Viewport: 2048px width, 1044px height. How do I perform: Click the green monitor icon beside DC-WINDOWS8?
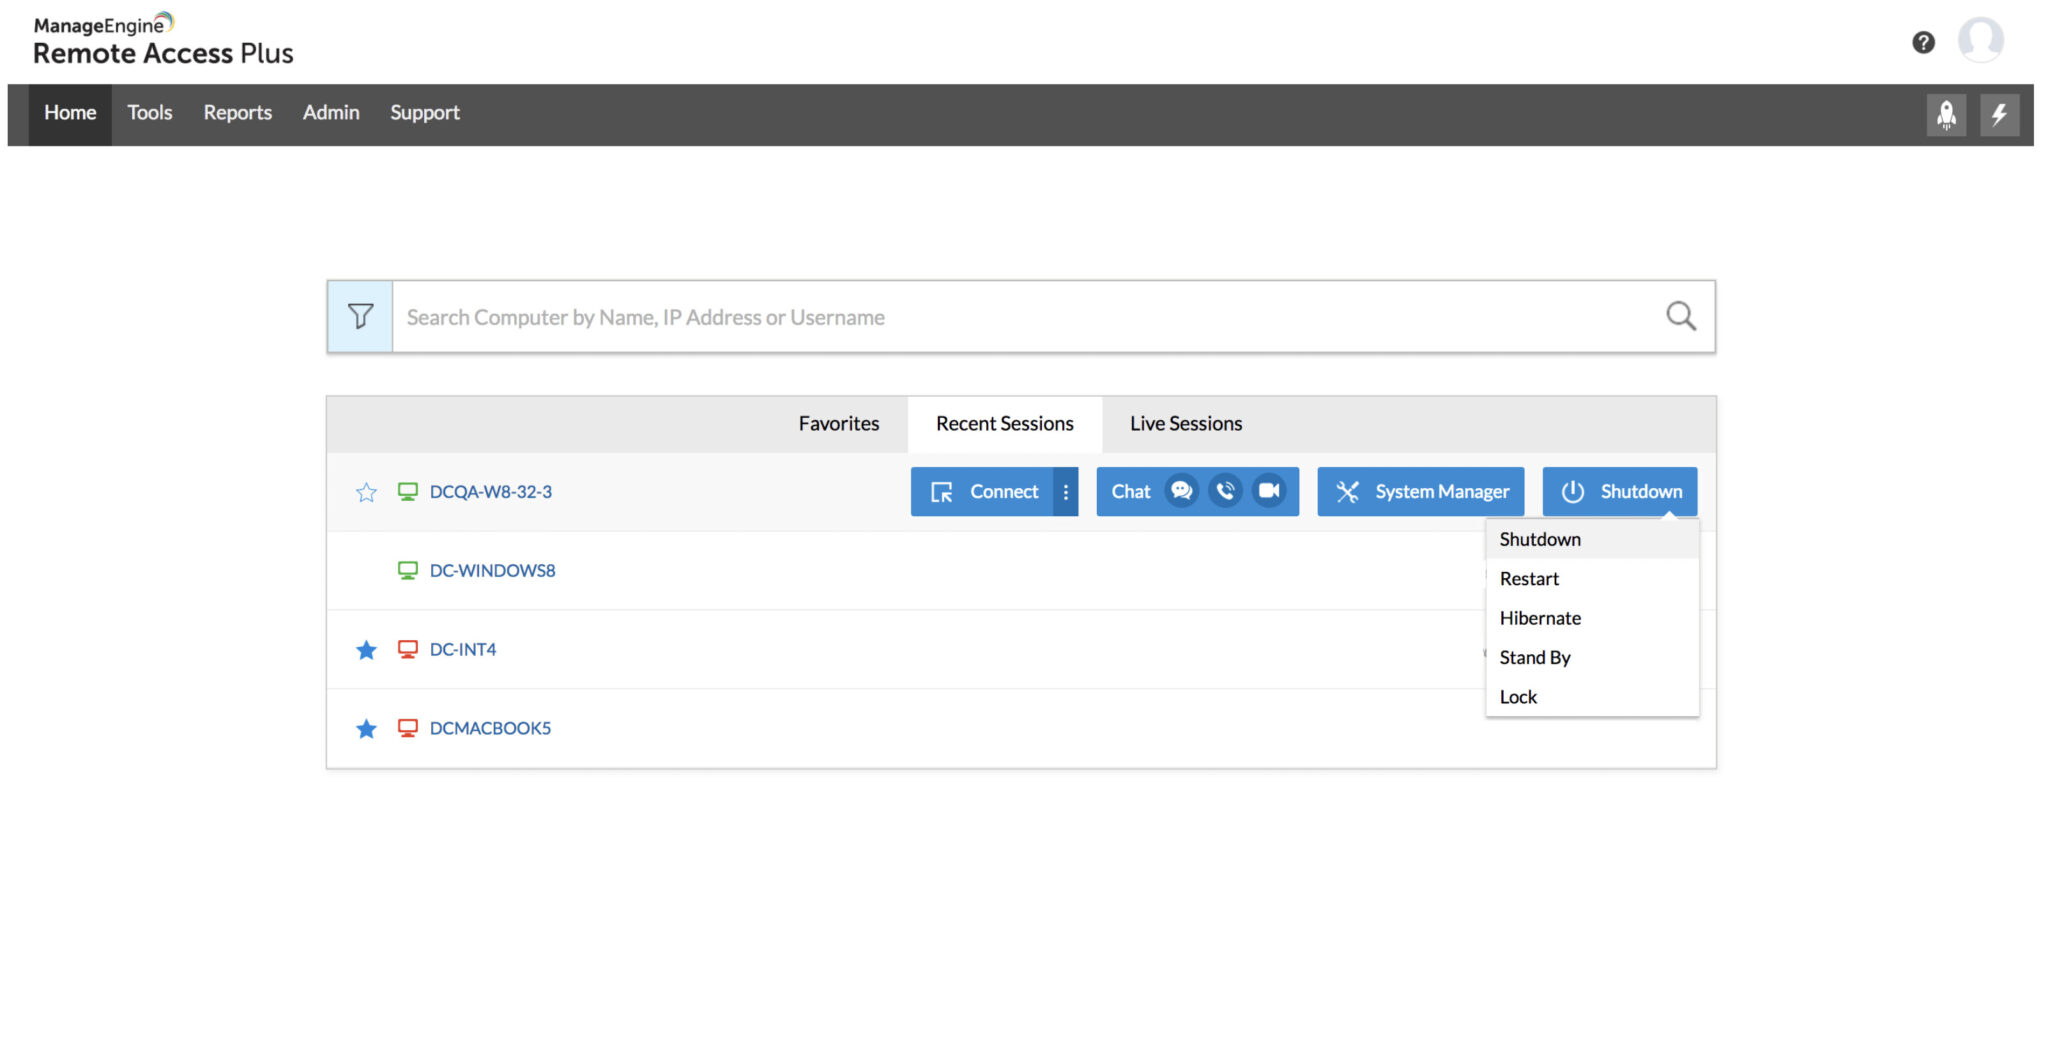coord(407,570)
